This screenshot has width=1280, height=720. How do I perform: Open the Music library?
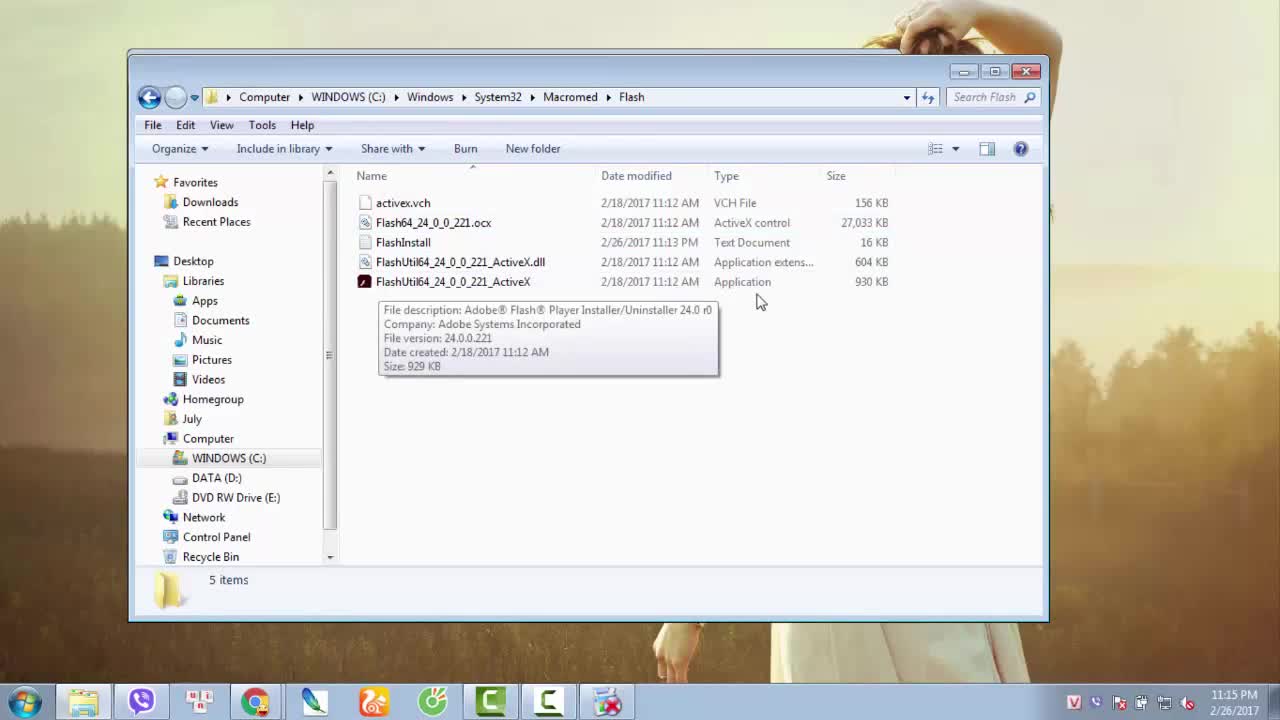click(x=207, y=340)
